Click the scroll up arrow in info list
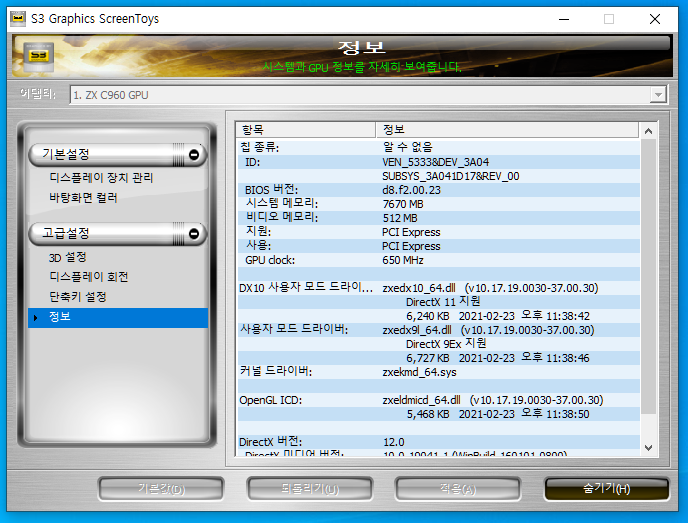The width and height of the screenshot is (688, 523). (x=649, y=131)
